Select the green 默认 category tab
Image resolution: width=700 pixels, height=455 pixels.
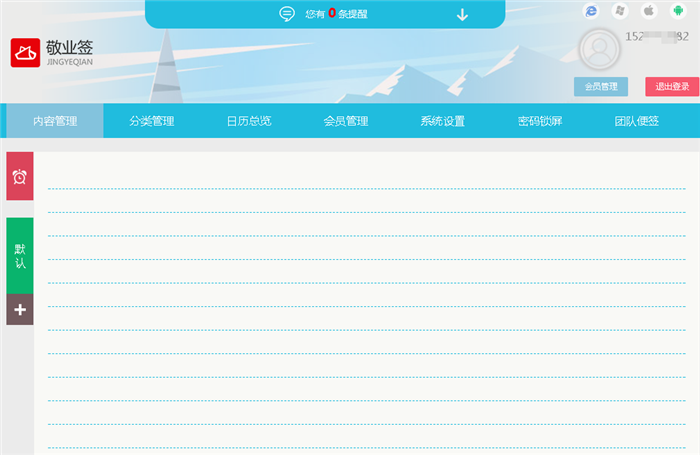click(20, 255)
